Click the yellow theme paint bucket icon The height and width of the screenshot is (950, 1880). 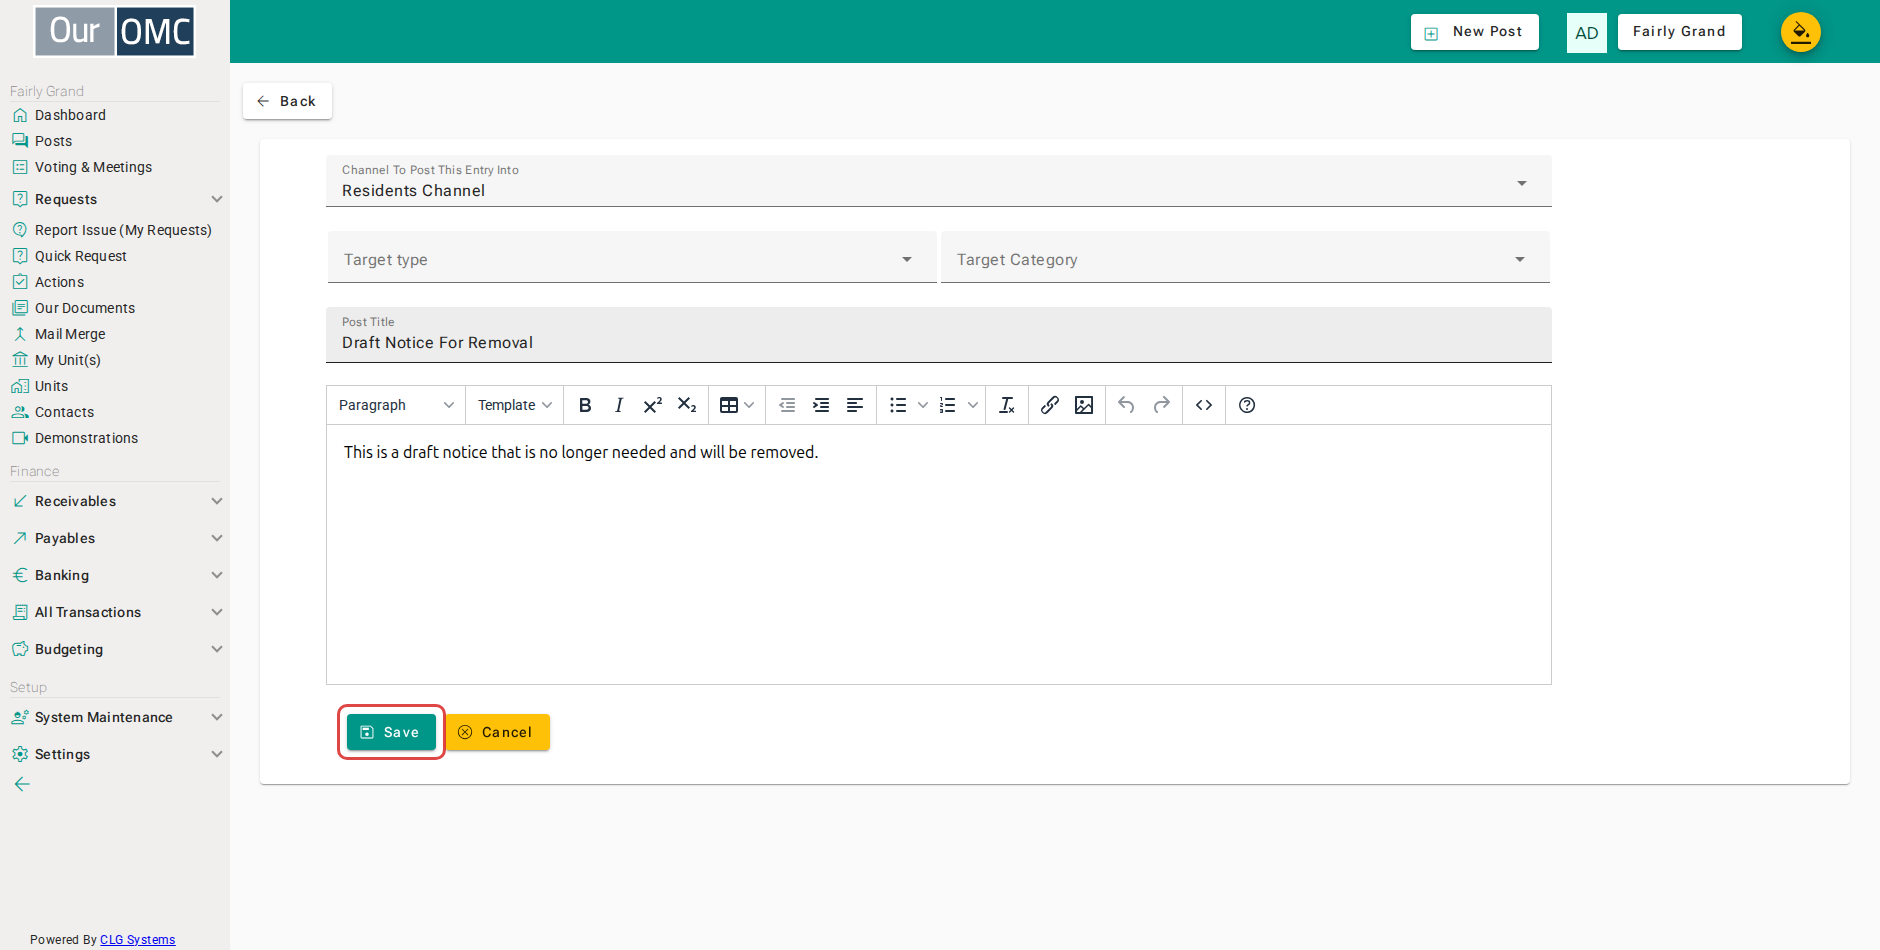pyautogui.click(x=1800, y=32)
